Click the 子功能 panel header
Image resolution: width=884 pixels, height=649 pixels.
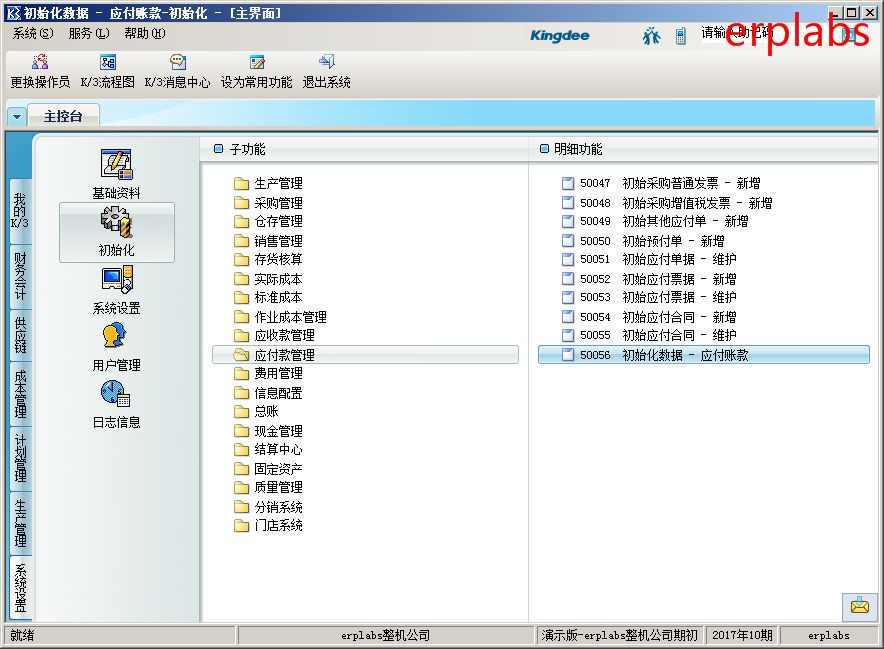click(x=364, y=149)
